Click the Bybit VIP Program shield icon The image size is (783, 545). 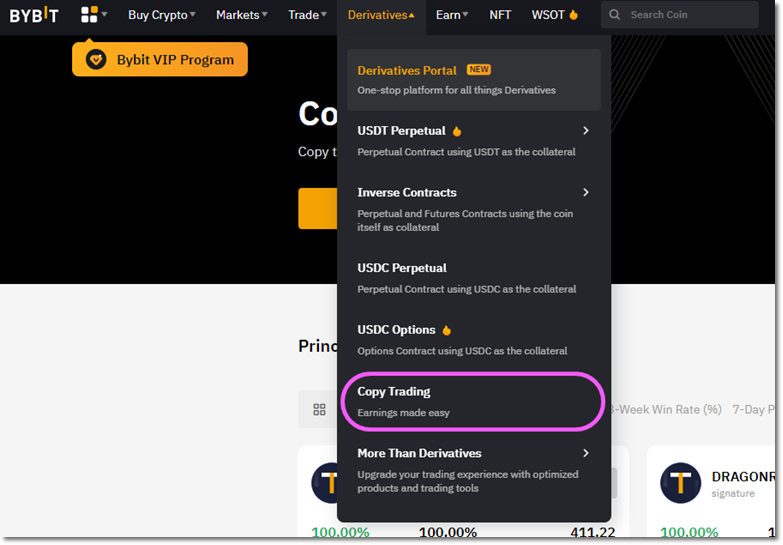point(96,59)
